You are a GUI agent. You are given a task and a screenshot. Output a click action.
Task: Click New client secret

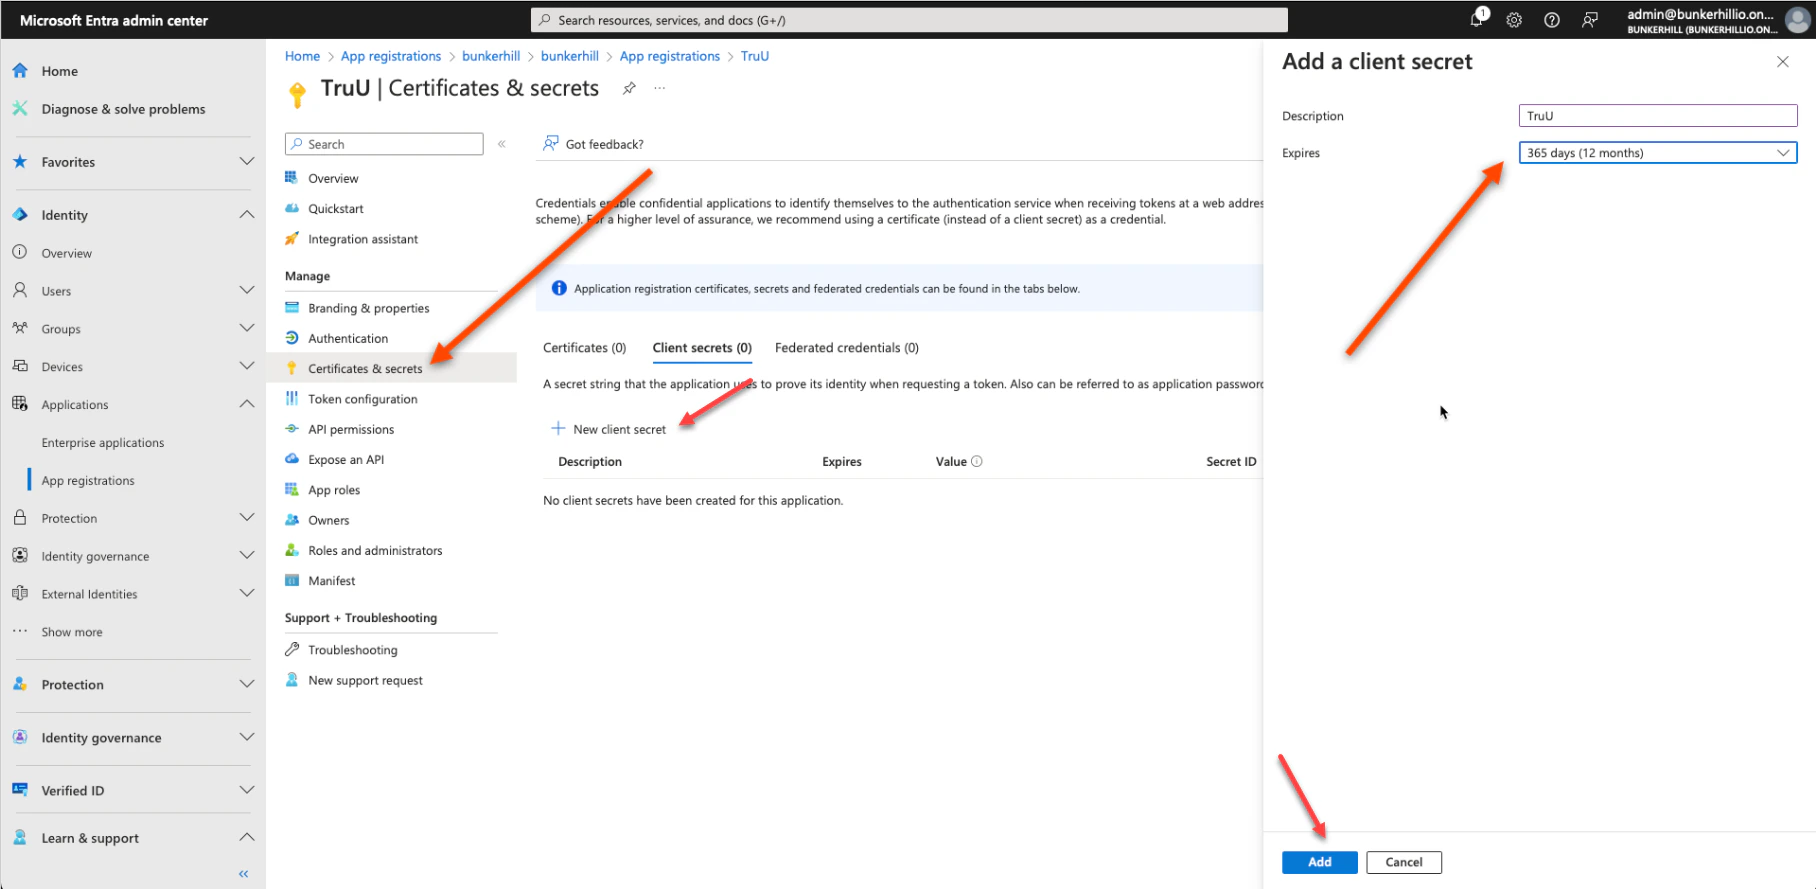point(608,429)
